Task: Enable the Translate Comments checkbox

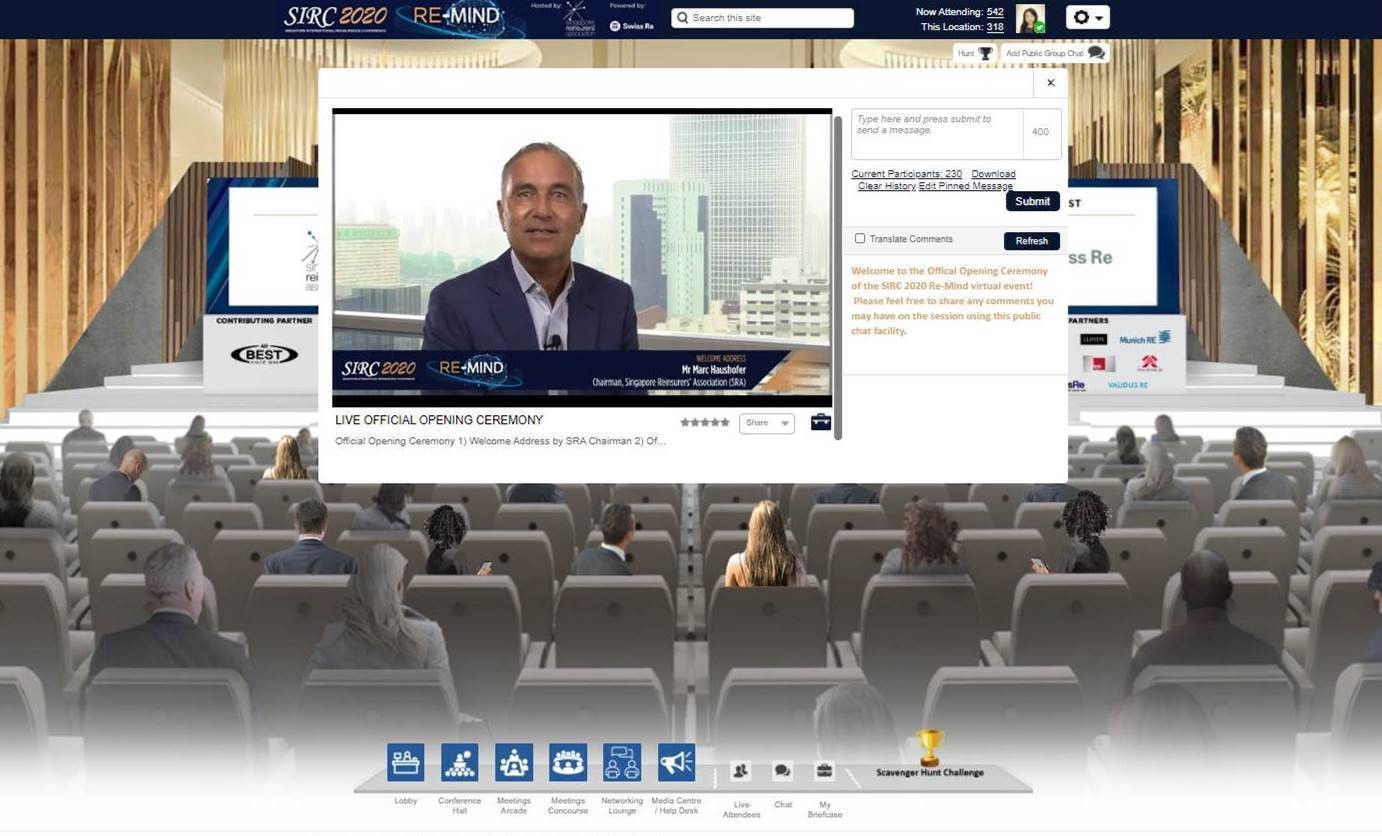Action: point(859,239)
